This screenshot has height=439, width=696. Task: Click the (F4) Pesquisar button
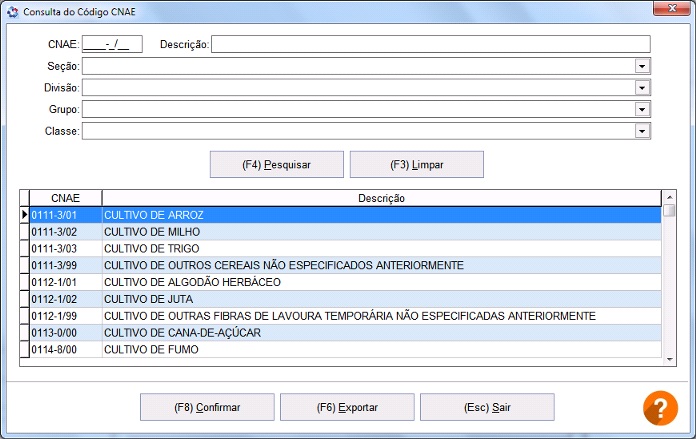pyautogui.click(x=277, y=165)
